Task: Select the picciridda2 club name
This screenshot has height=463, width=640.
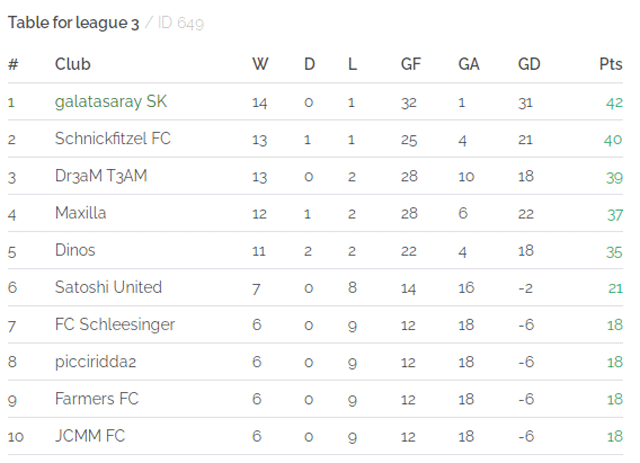Action: (x=96, y=362)
